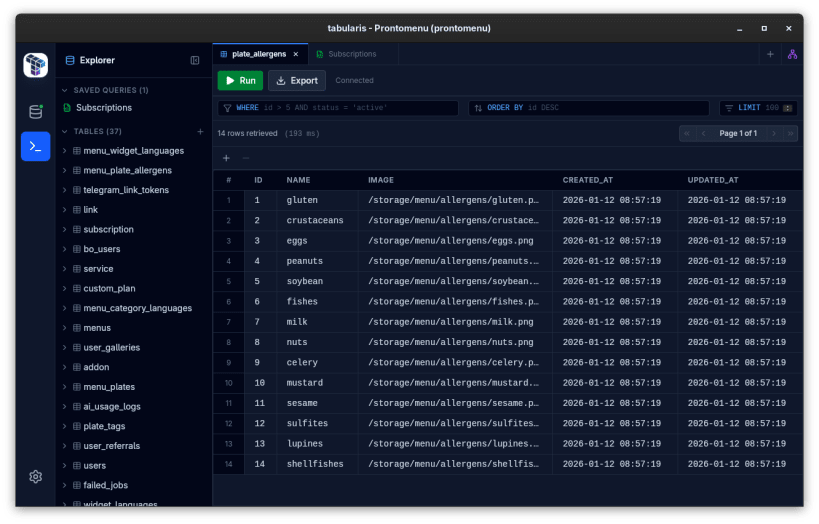The height and width of the screenshot is (524, 819).
Task: Select the menu_plates table
Action: click(x=109, y=387)
